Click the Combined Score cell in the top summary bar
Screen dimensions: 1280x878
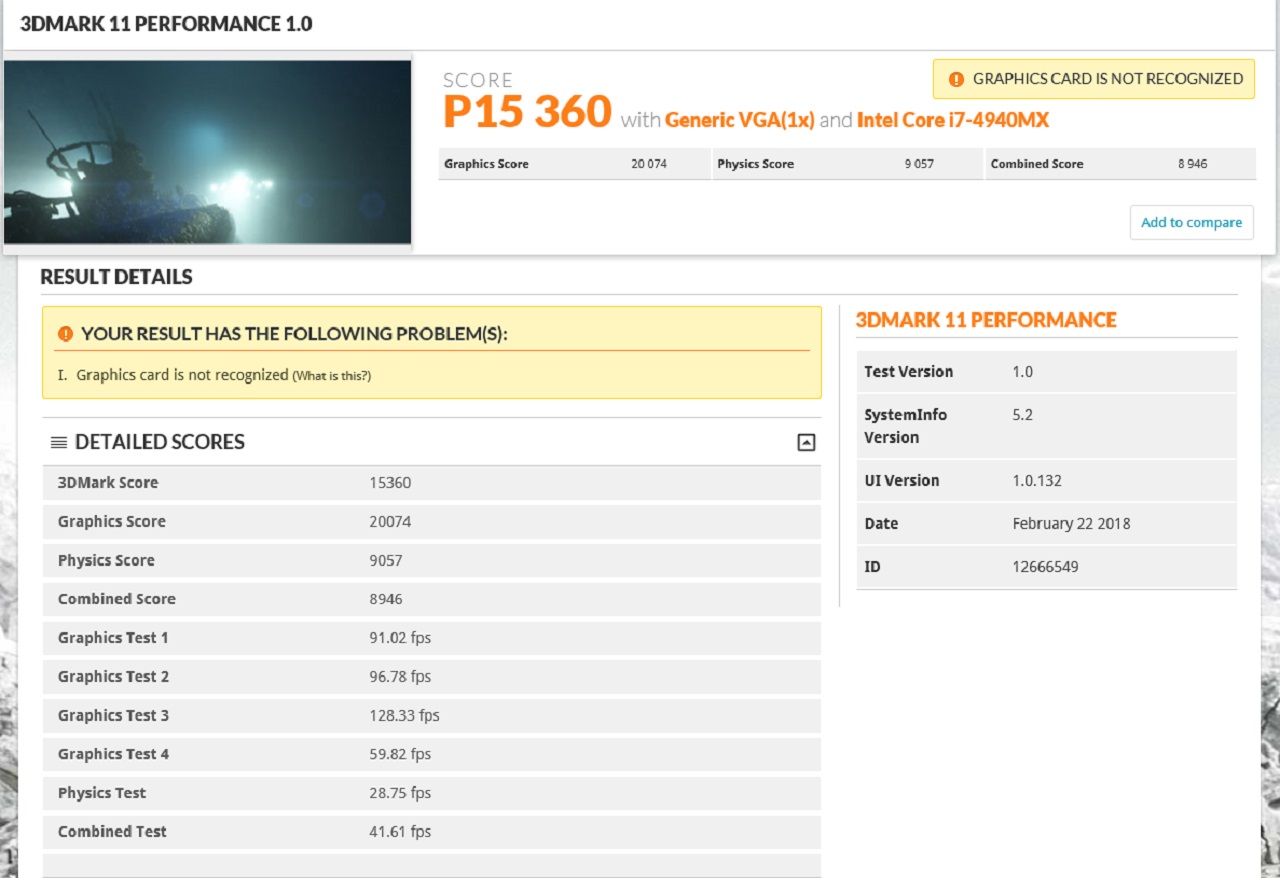[1120, 164]
